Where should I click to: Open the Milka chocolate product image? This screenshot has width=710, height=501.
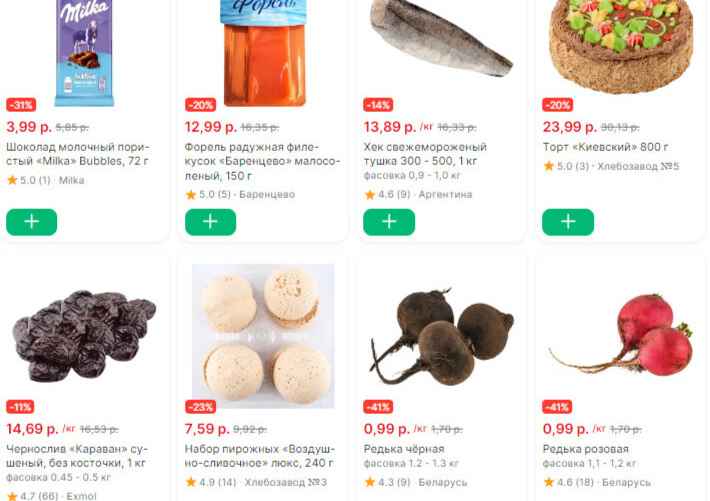coord(84,53)
